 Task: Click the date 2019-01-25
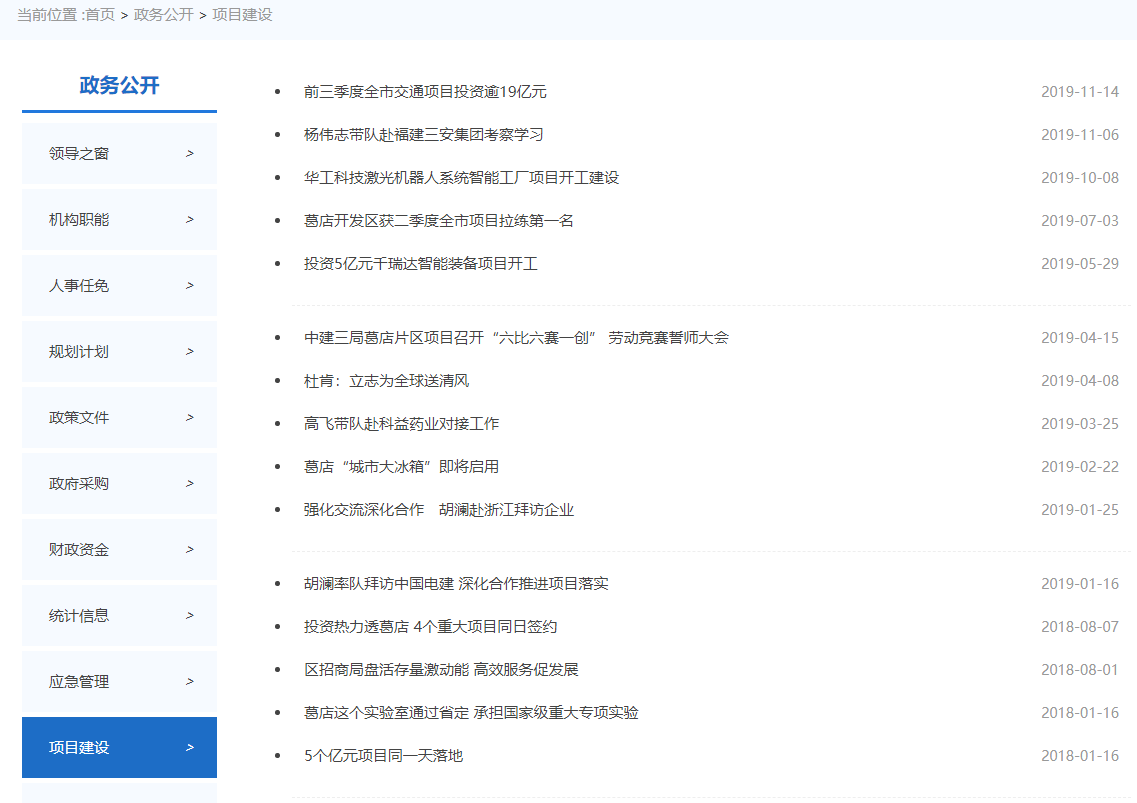(x=1080, y=510)
